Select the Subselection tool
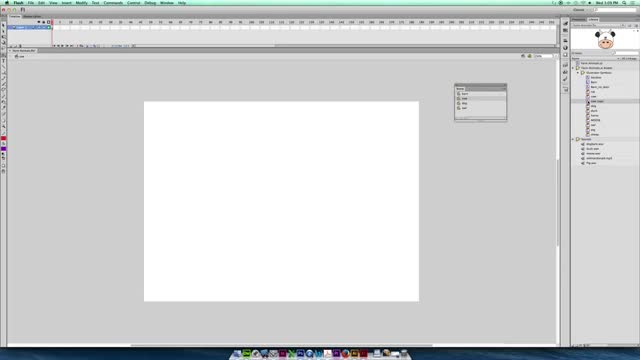This screenshot has height=360, width=640. coord(4,31)
